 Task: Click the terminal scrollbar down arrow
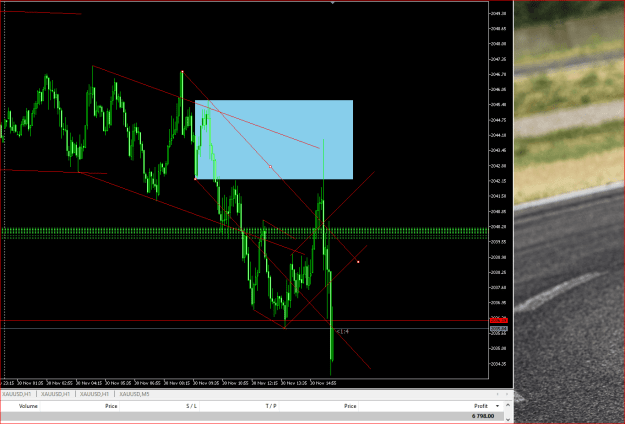[508, 419]
